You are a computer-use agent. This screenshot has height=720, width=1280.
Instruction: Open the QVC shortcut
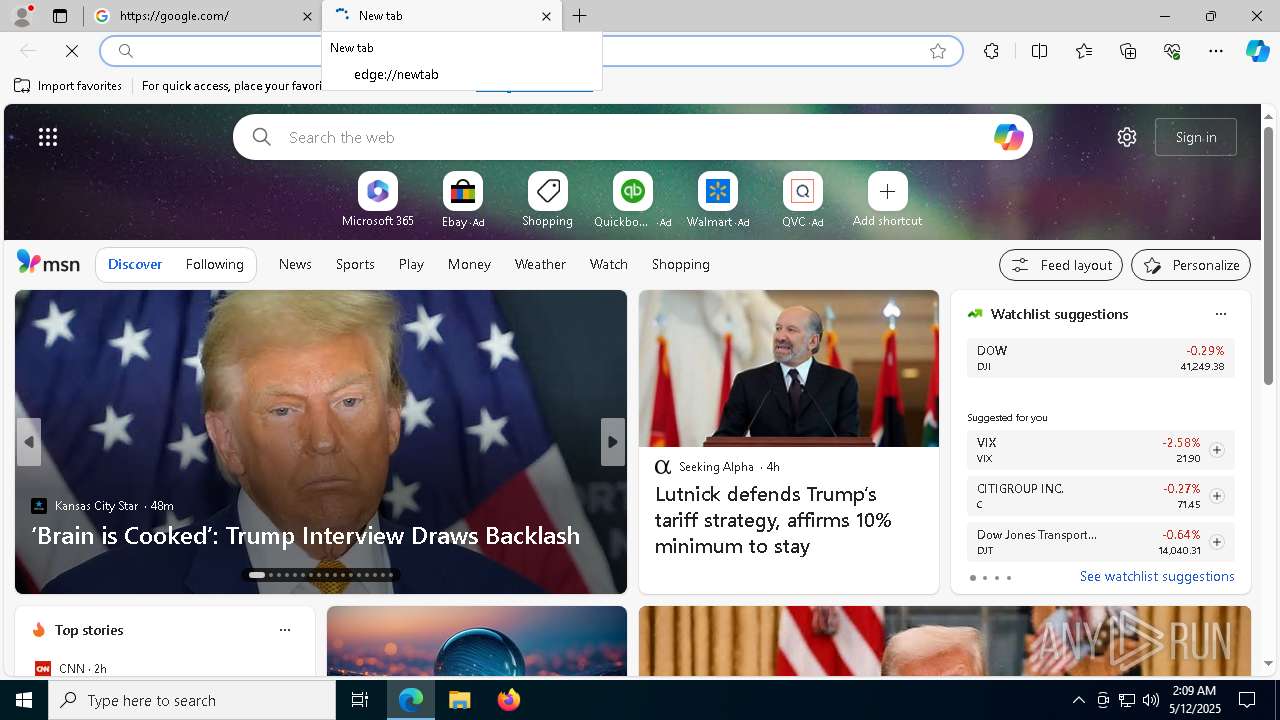[x=802, y=199]
